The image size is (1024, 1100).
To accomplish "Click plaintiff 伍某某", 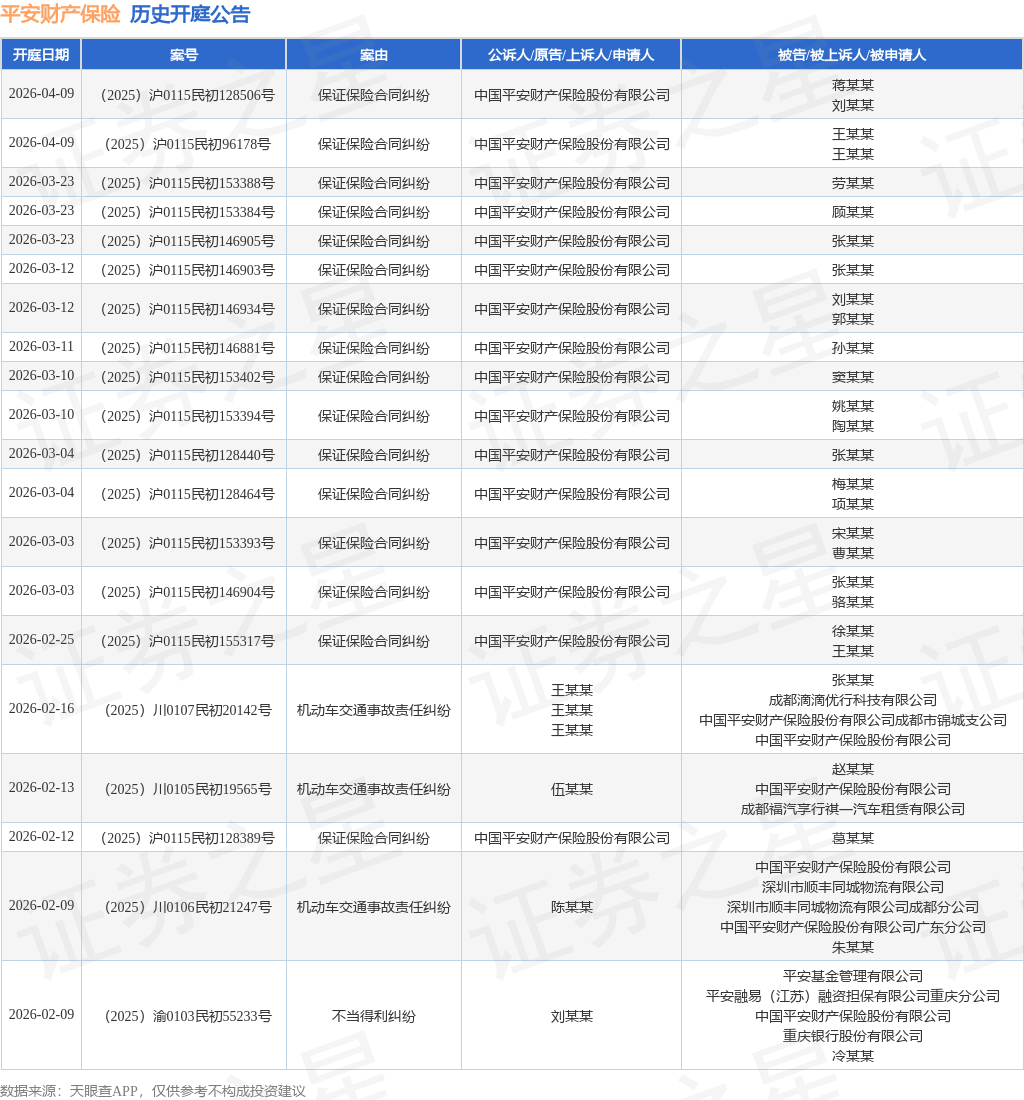I will pos(572,789).
